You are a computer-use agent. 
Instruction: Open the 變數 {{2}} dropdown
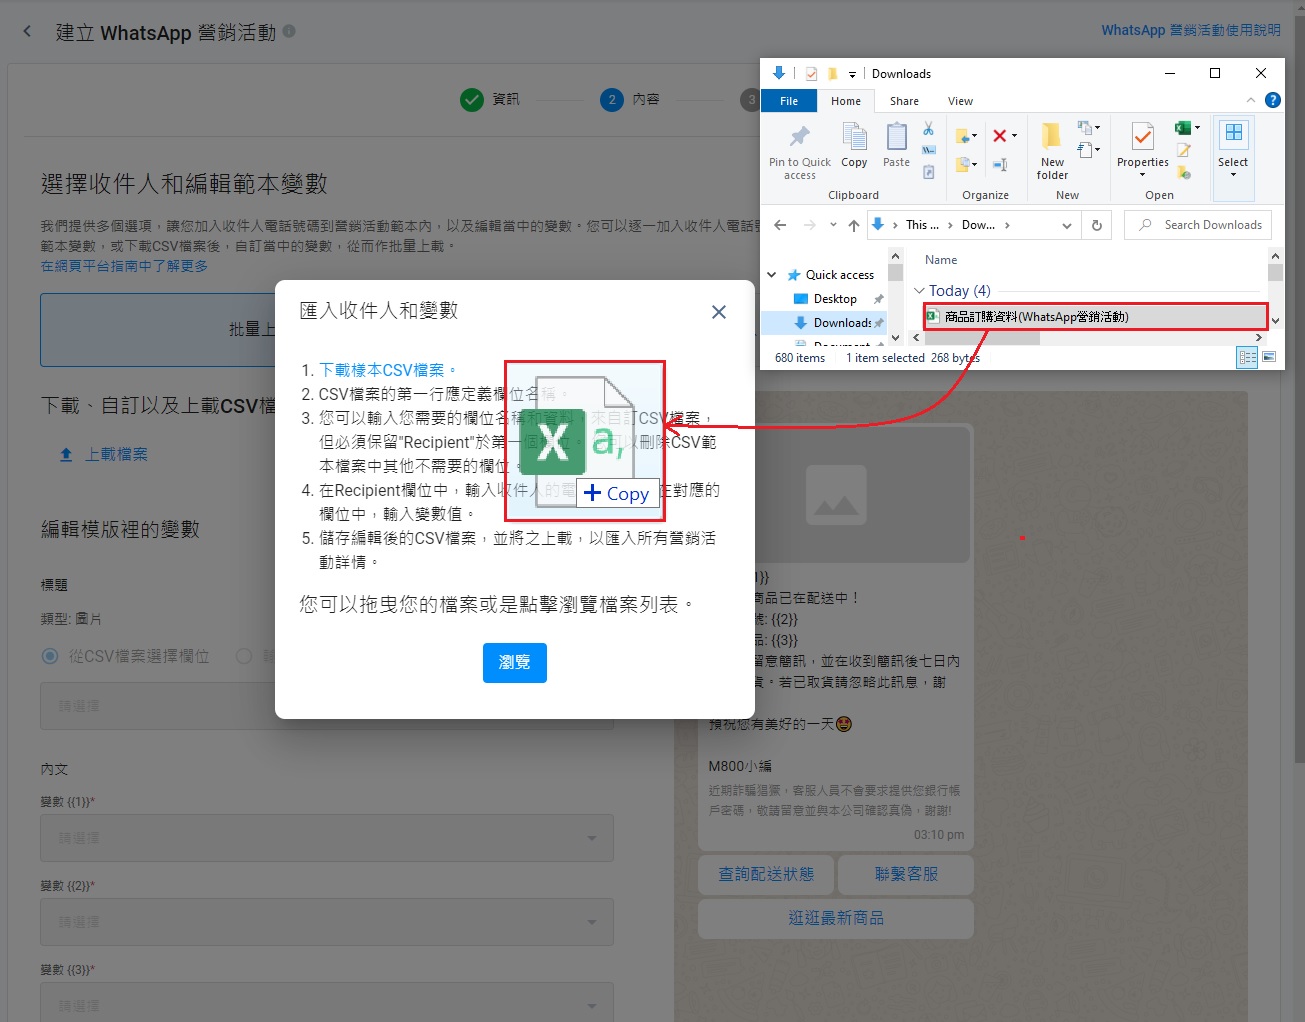(x=327, y=922)
